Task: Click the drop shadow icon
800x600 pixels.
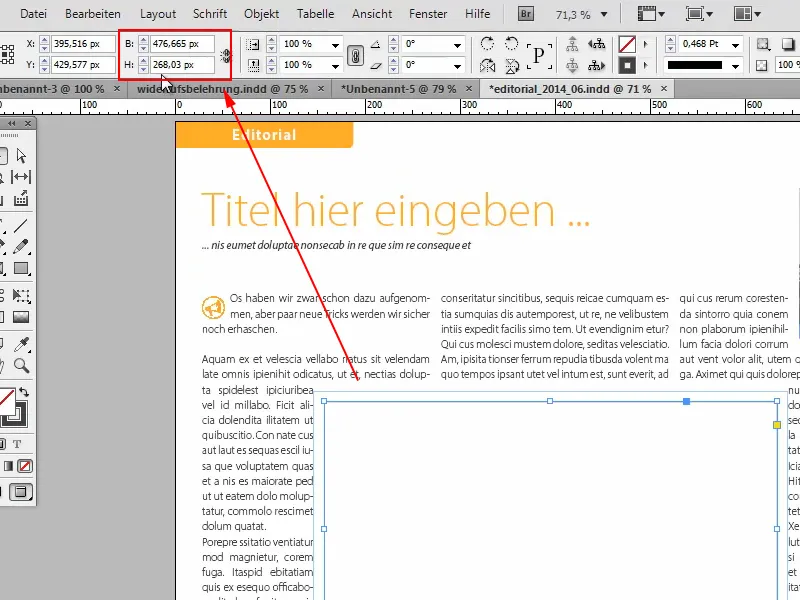Action: [x=787, y=44]
